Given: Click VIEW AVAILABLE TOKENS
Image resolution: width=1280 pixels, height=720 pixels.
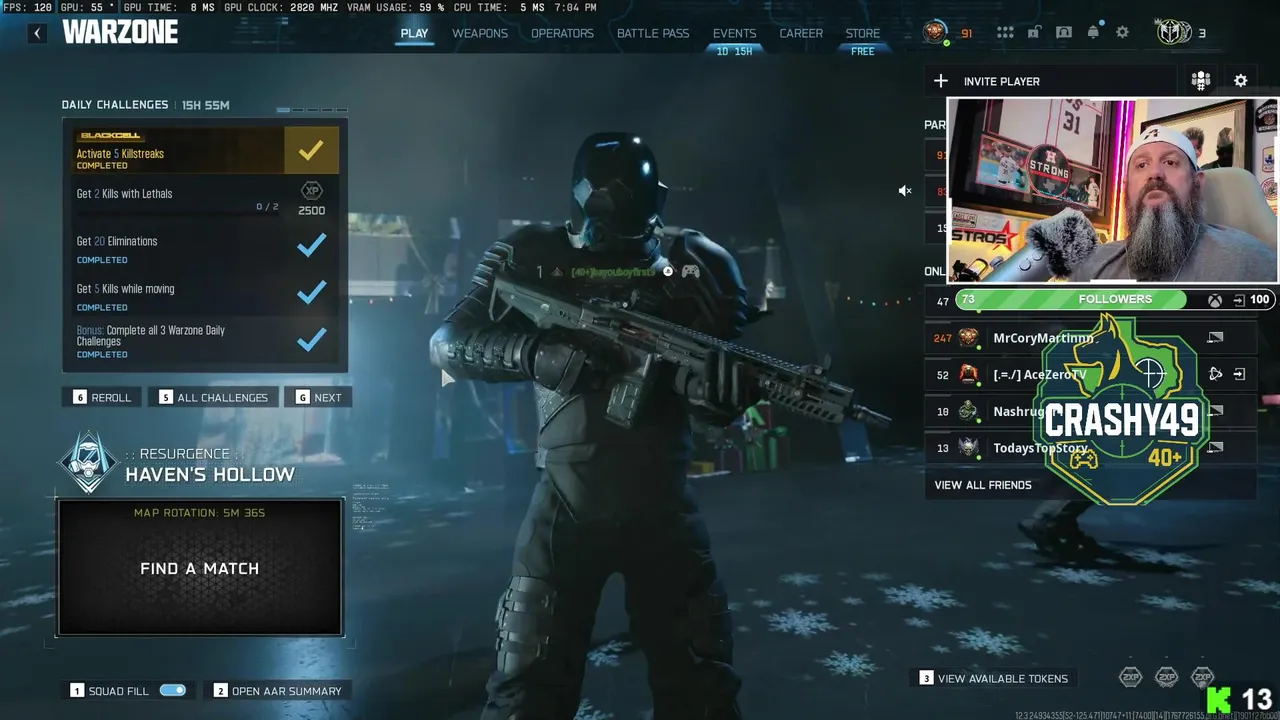Looking at the screenshot, I should 994,678.
